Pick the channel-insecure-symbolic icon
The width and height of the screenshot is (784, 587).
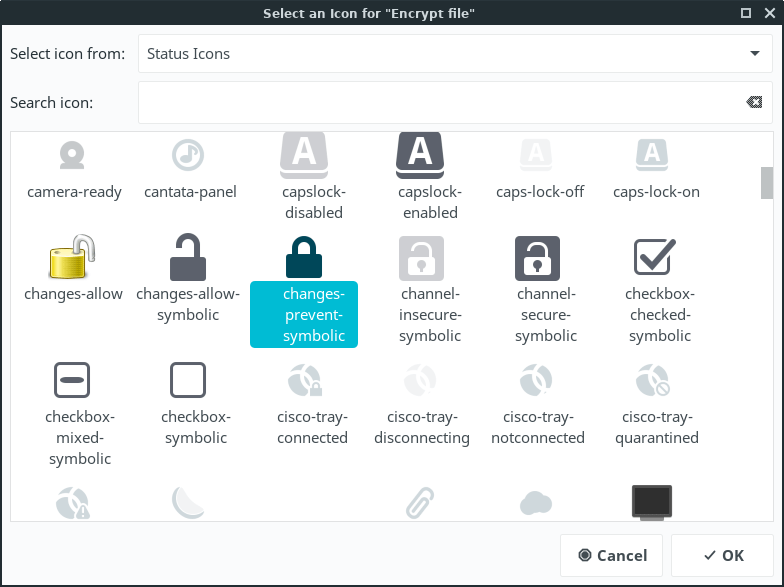[x=420, y=258]
